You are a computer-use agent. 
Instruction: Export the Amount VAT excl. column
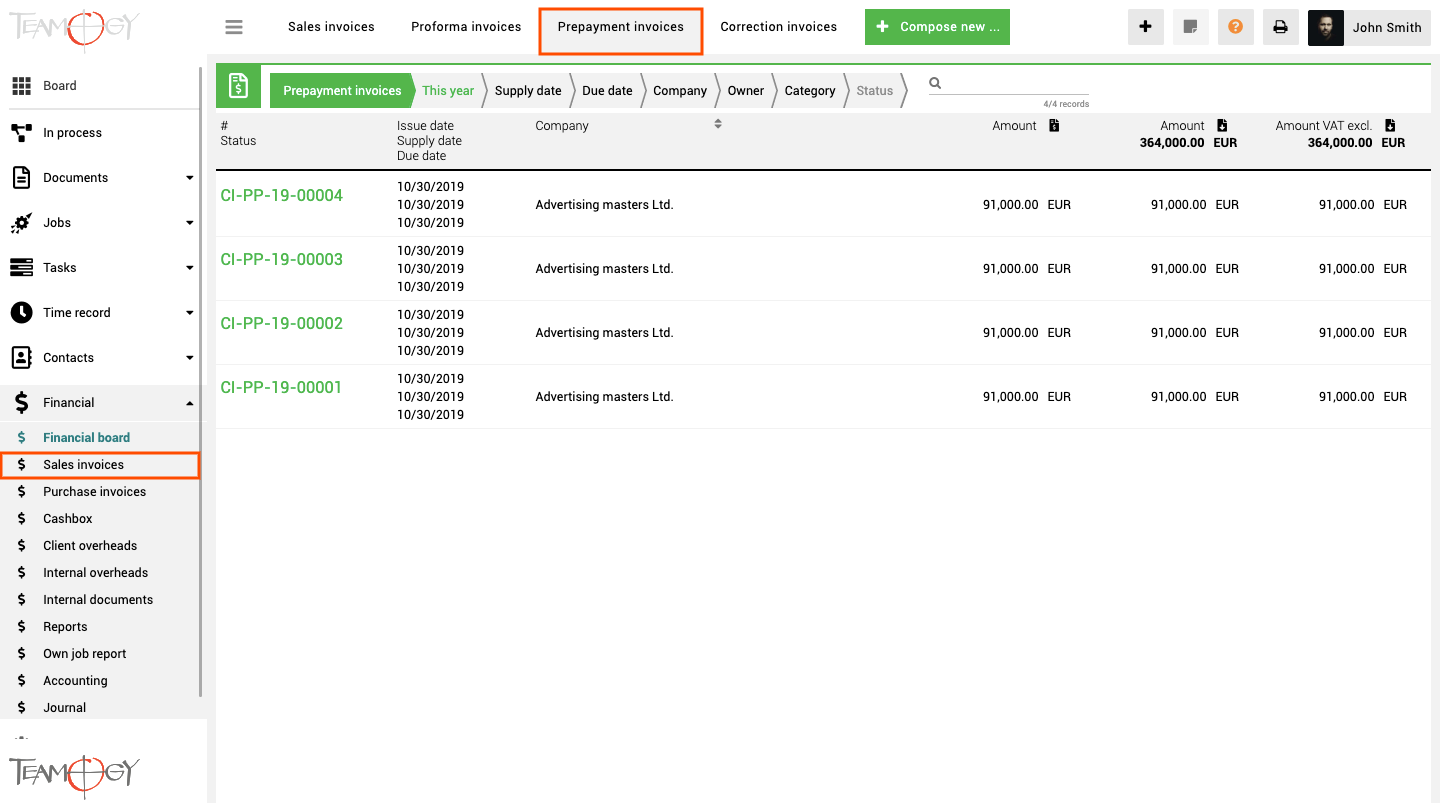tap(1390, 125)
